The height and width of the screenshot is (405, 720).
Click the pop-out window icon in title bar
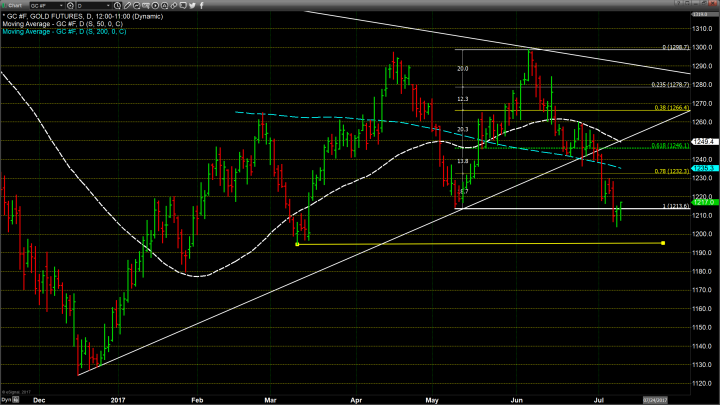point(687,3)
